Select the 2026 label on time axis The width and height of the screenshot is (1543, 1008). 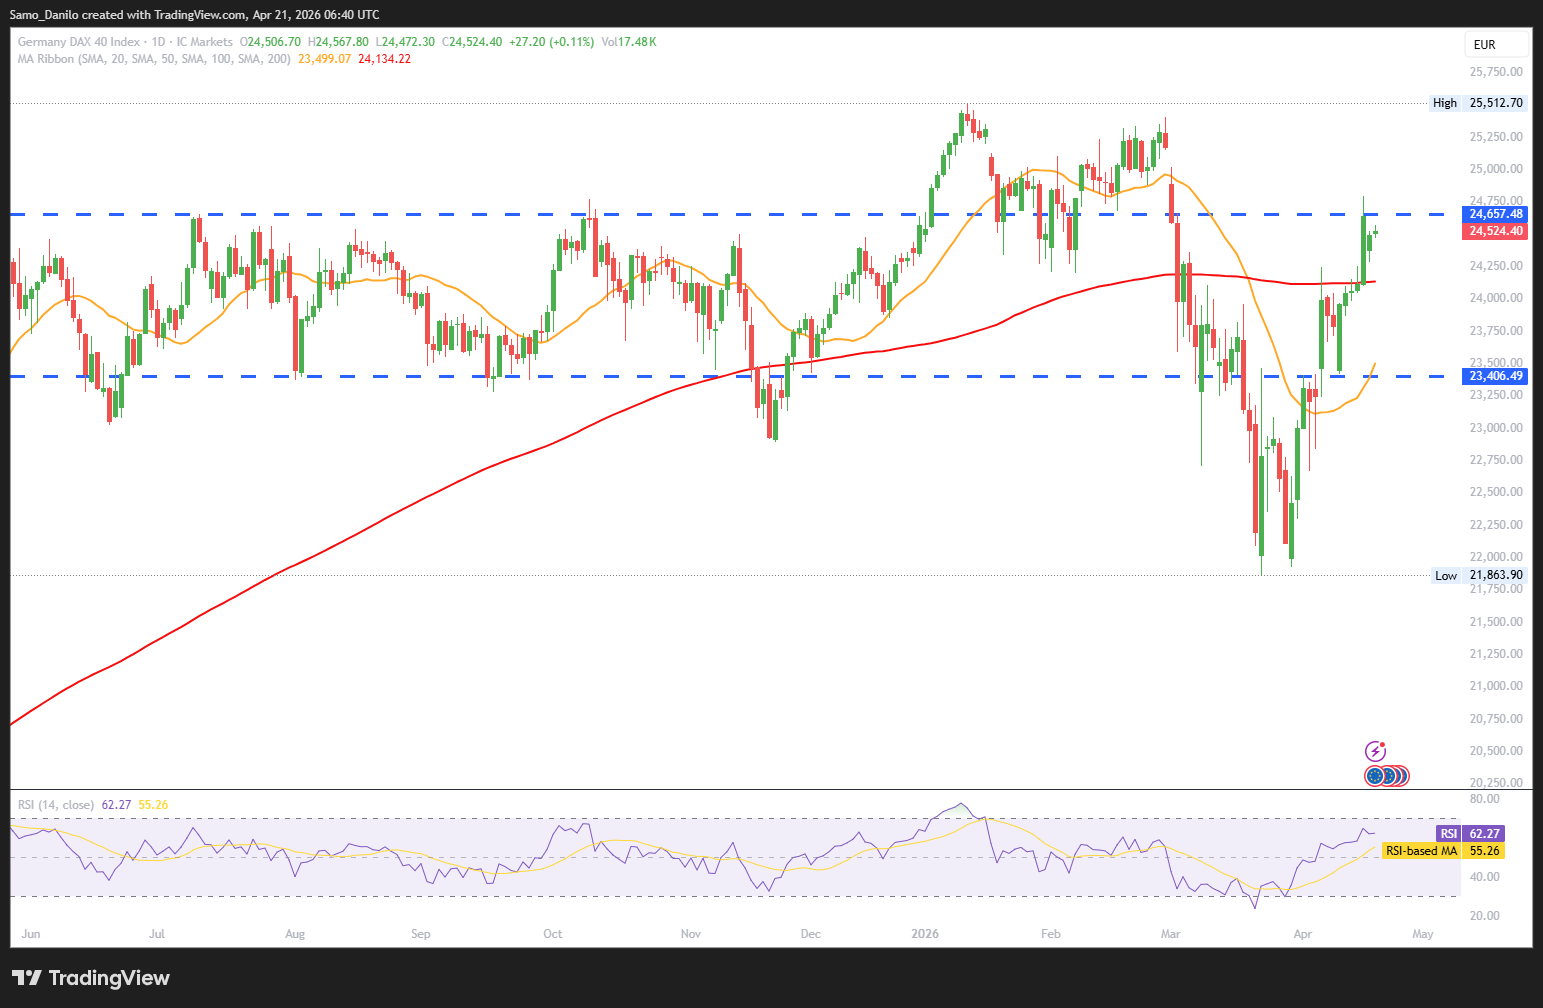pyautogui.click(x=925, y=934)
